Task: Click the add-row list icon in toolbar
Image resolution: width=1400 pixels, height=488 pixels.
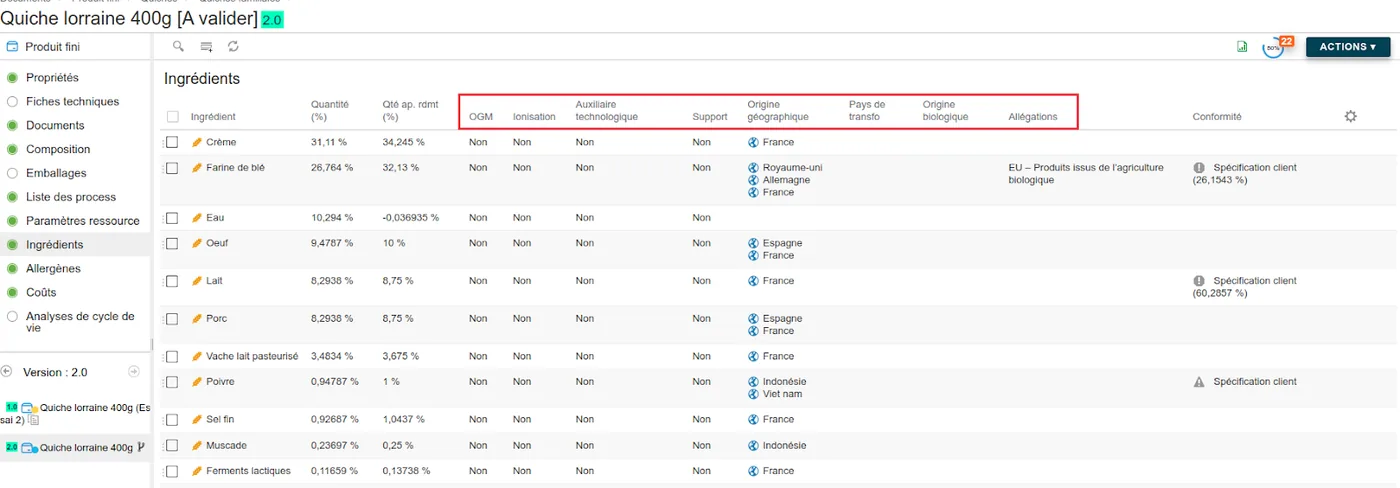Action: pyautogui.click(x=206, y=46)
